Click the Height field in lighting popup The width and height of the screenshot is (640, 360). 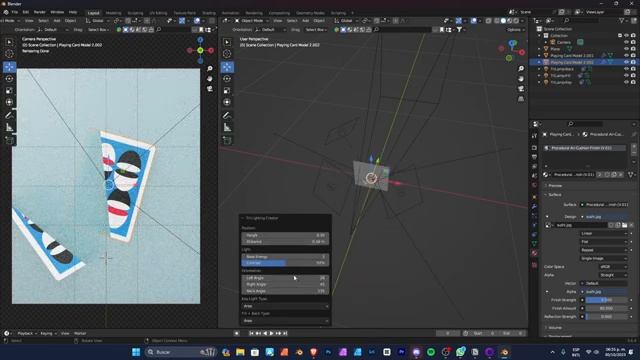pos(285,236)
